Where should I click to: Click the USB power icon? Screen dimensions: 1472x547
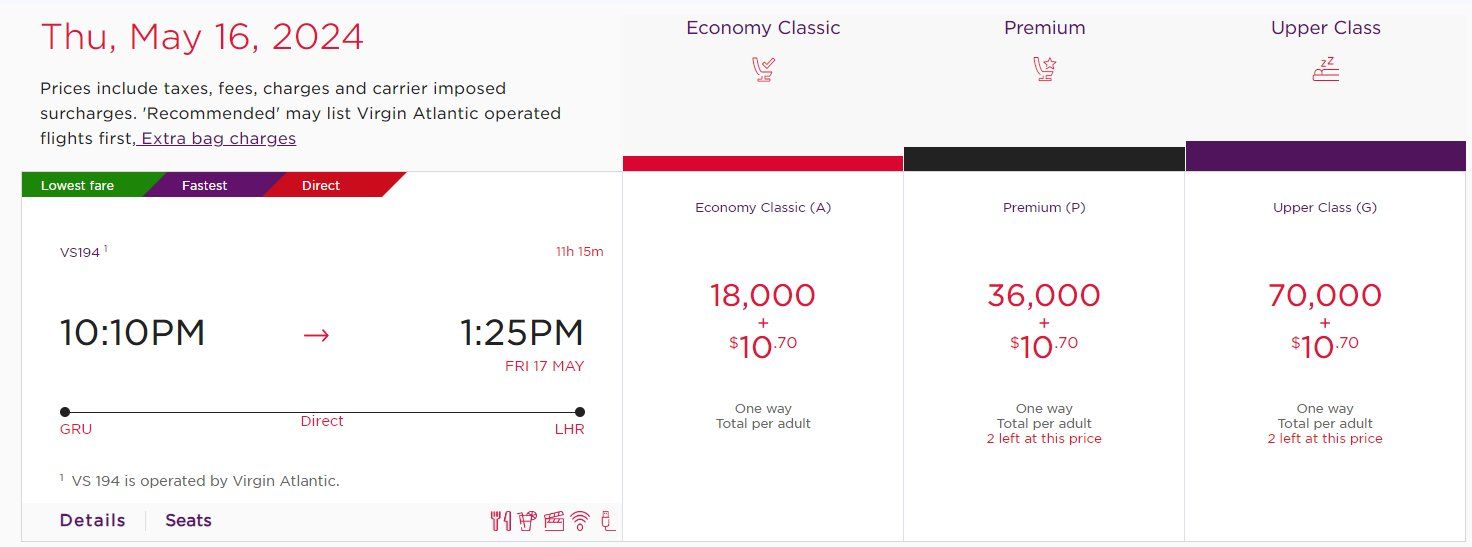[607, 520]
